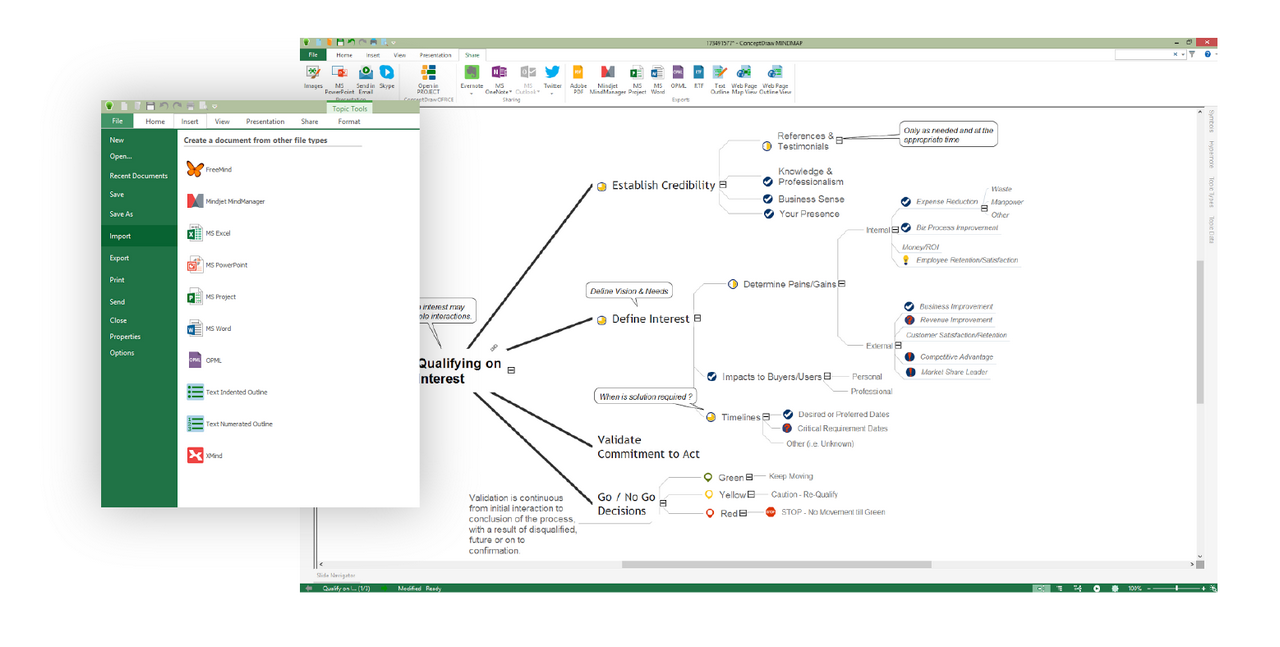The image size is (1280, 647).
Task: Collapse the Determine Pains/Gains branch
Action: point(842,284)
